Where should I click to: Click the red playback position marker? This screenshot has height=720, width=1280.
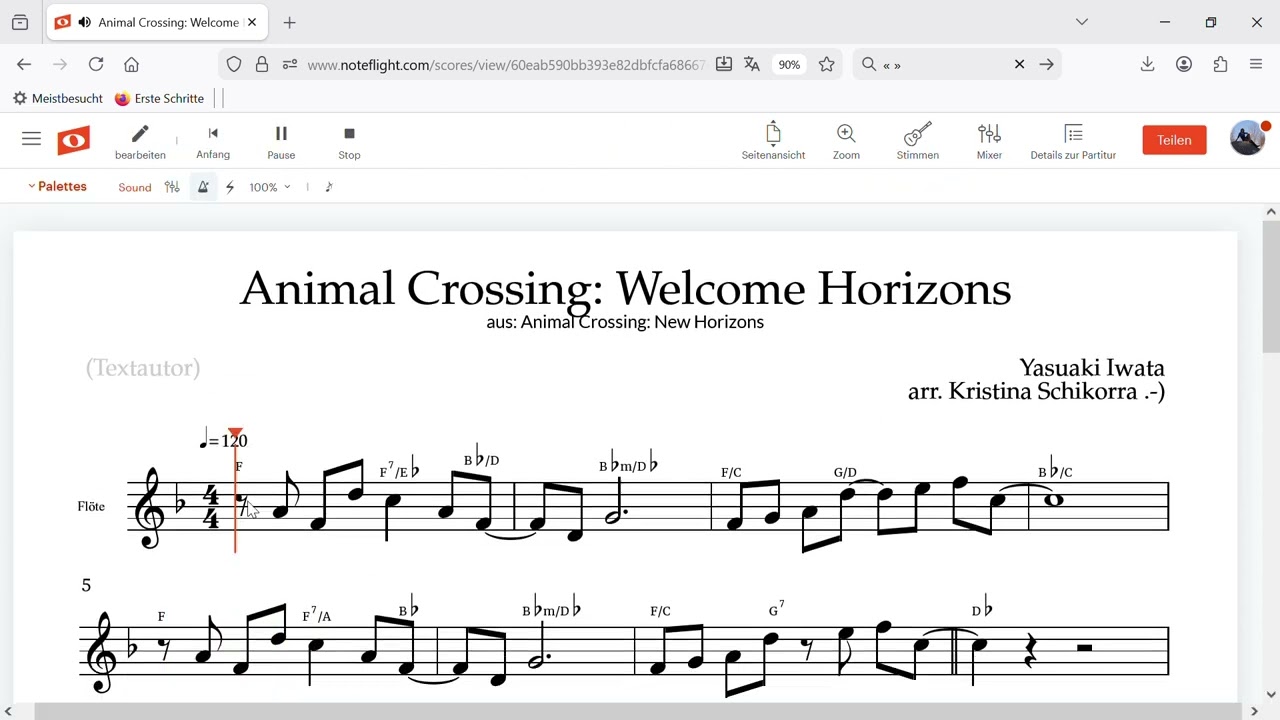pos(235,433)
